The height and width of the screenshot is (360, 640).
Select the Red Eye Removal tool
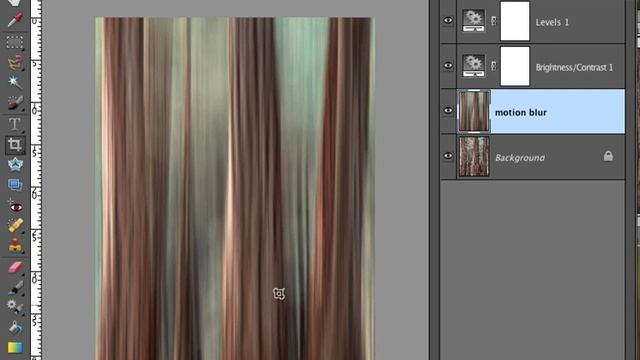click(15, 206)
